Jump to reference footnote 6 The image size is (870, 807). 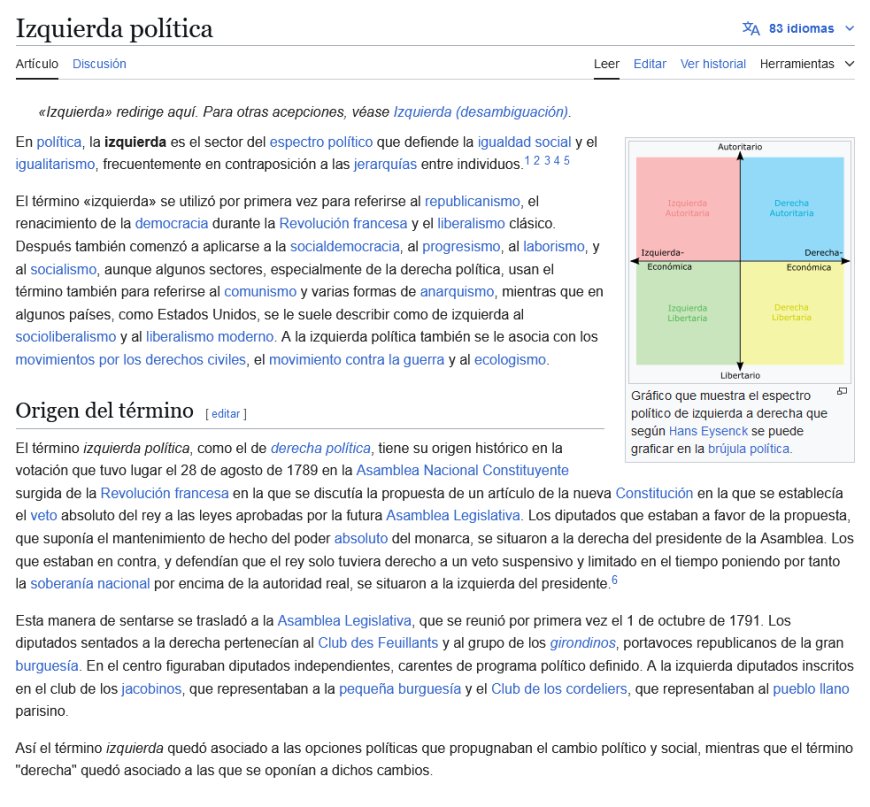click(614, 580)
